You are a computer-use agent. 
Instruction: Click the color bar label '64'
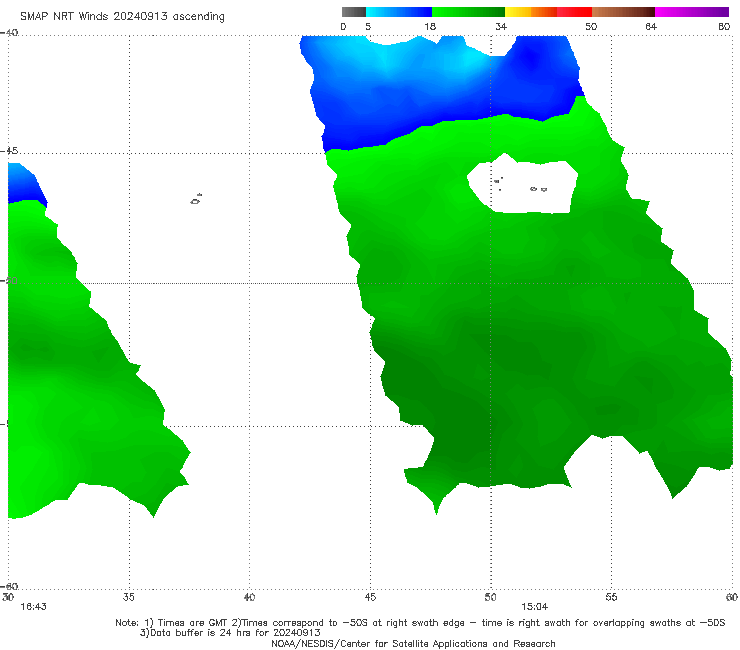(651, 26)
